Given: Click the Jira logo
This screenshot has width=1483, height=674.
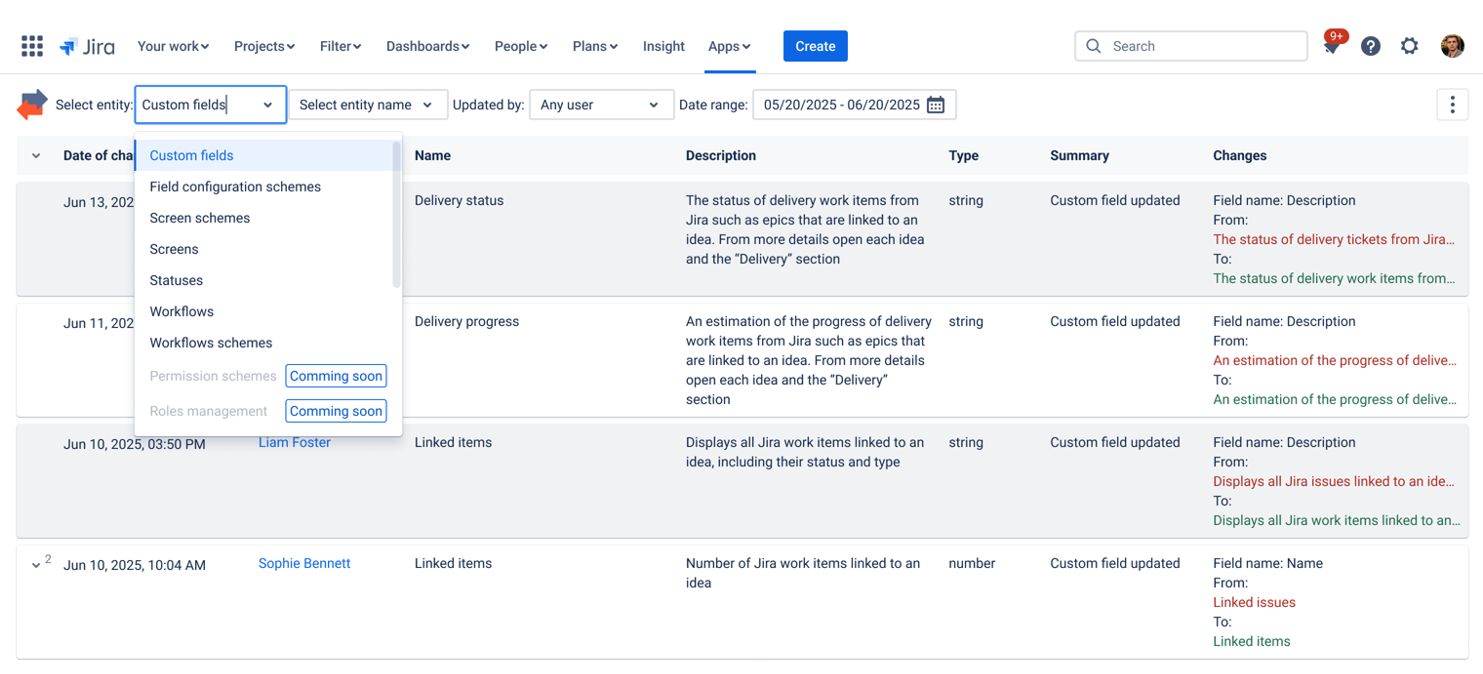Looking at the screenshot, I should [x=87, y=45].
